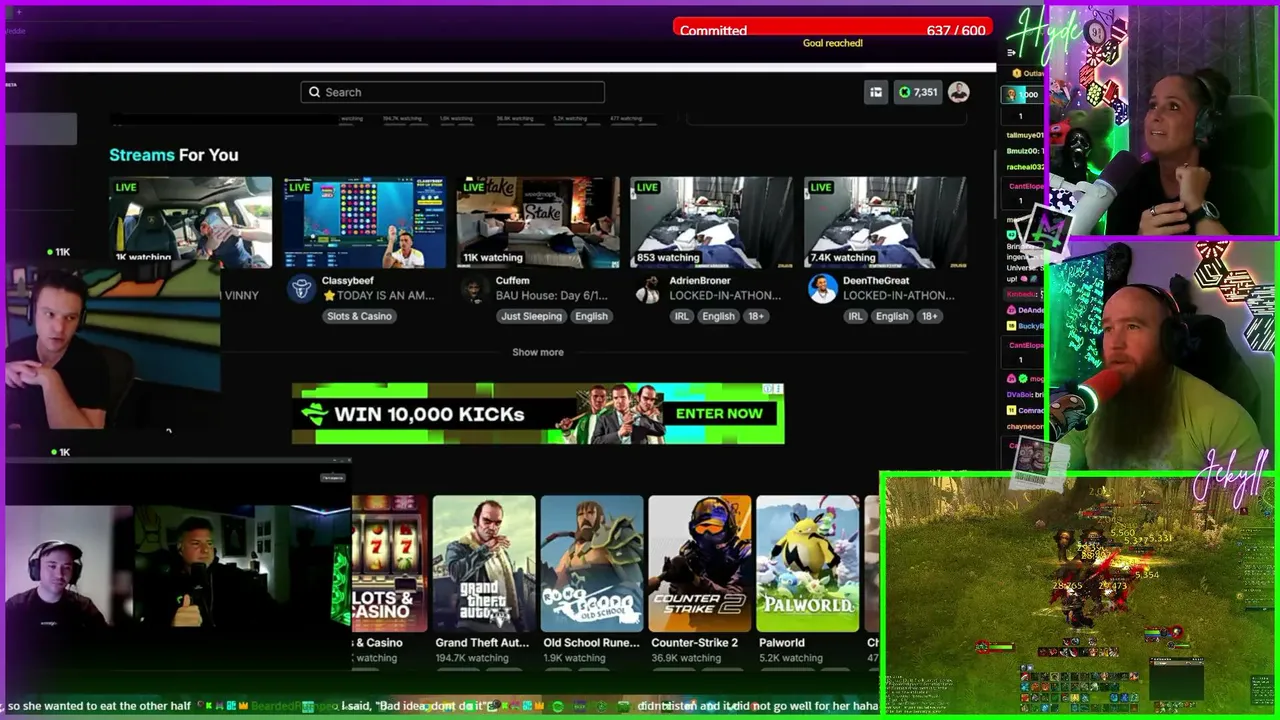Click the 'Old School Rune...' category name
This screenshot has width=1280, height=720.
(591, 643)
